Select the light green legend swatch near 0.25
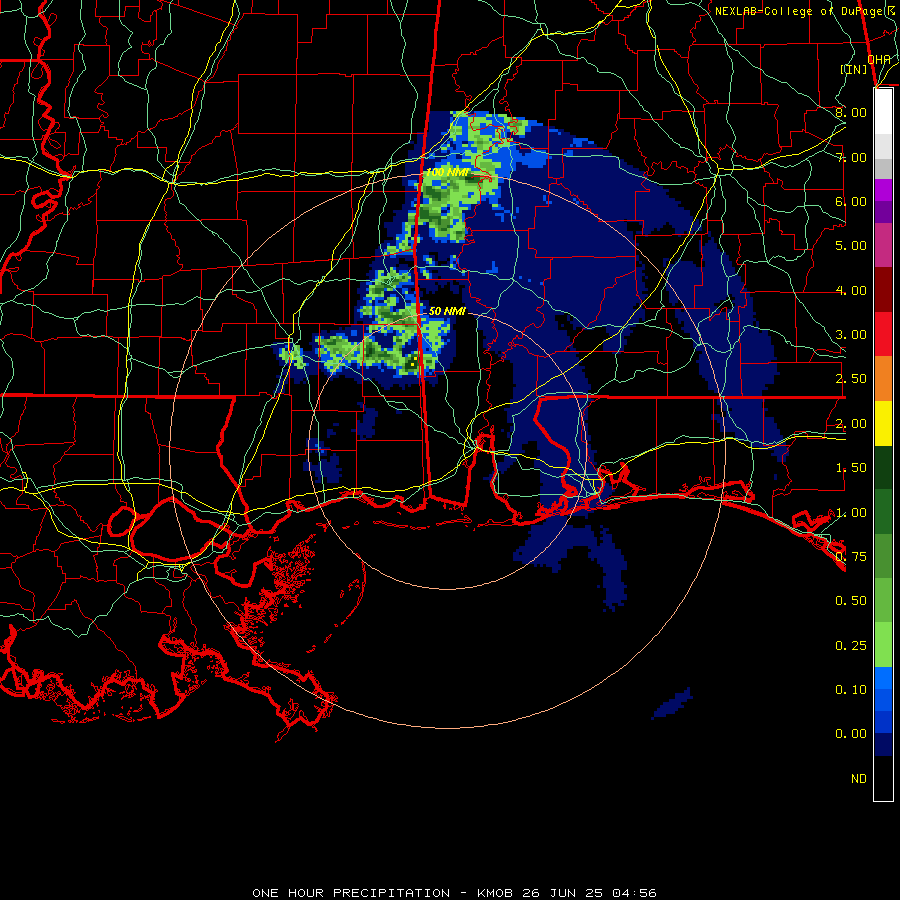900x900 pixels. 883,645
